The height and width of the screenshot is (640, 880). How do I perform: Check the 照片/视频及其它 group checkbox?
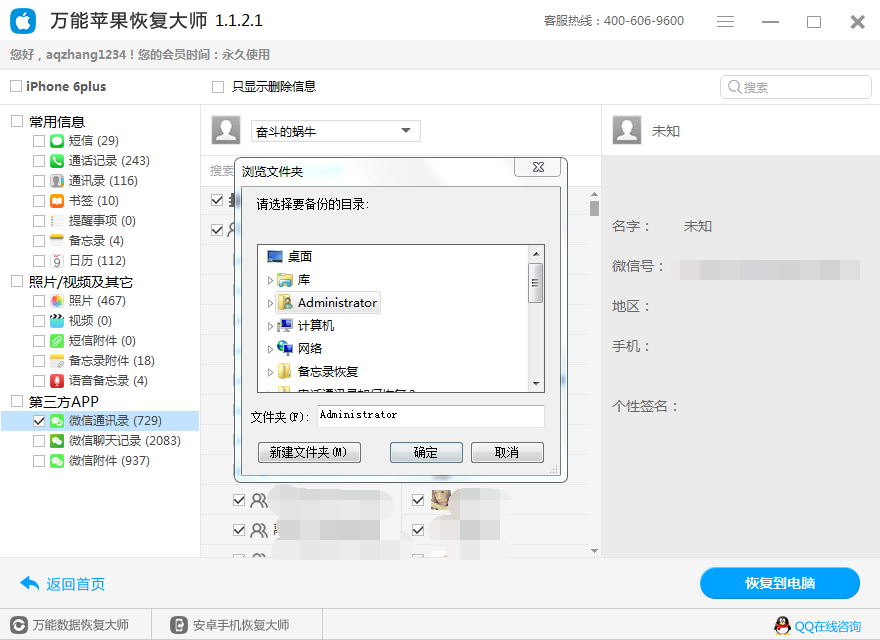point(17,281)
